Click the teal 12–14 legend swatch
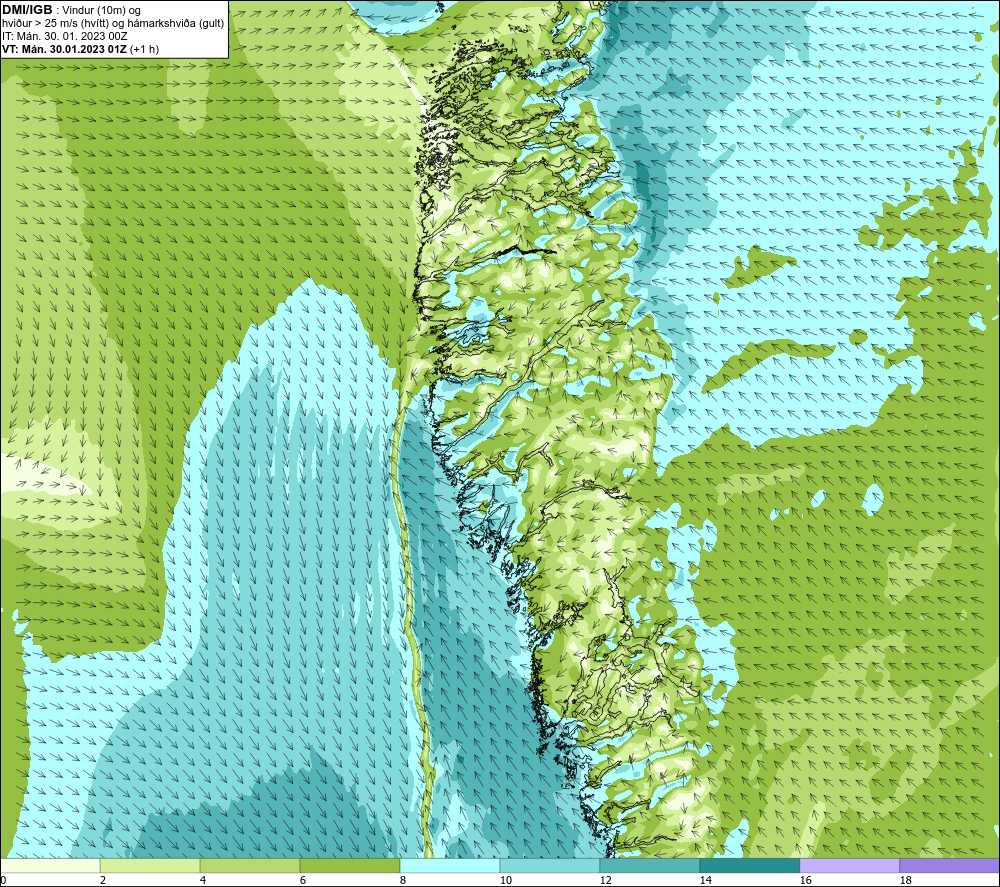 click(649, 865)
